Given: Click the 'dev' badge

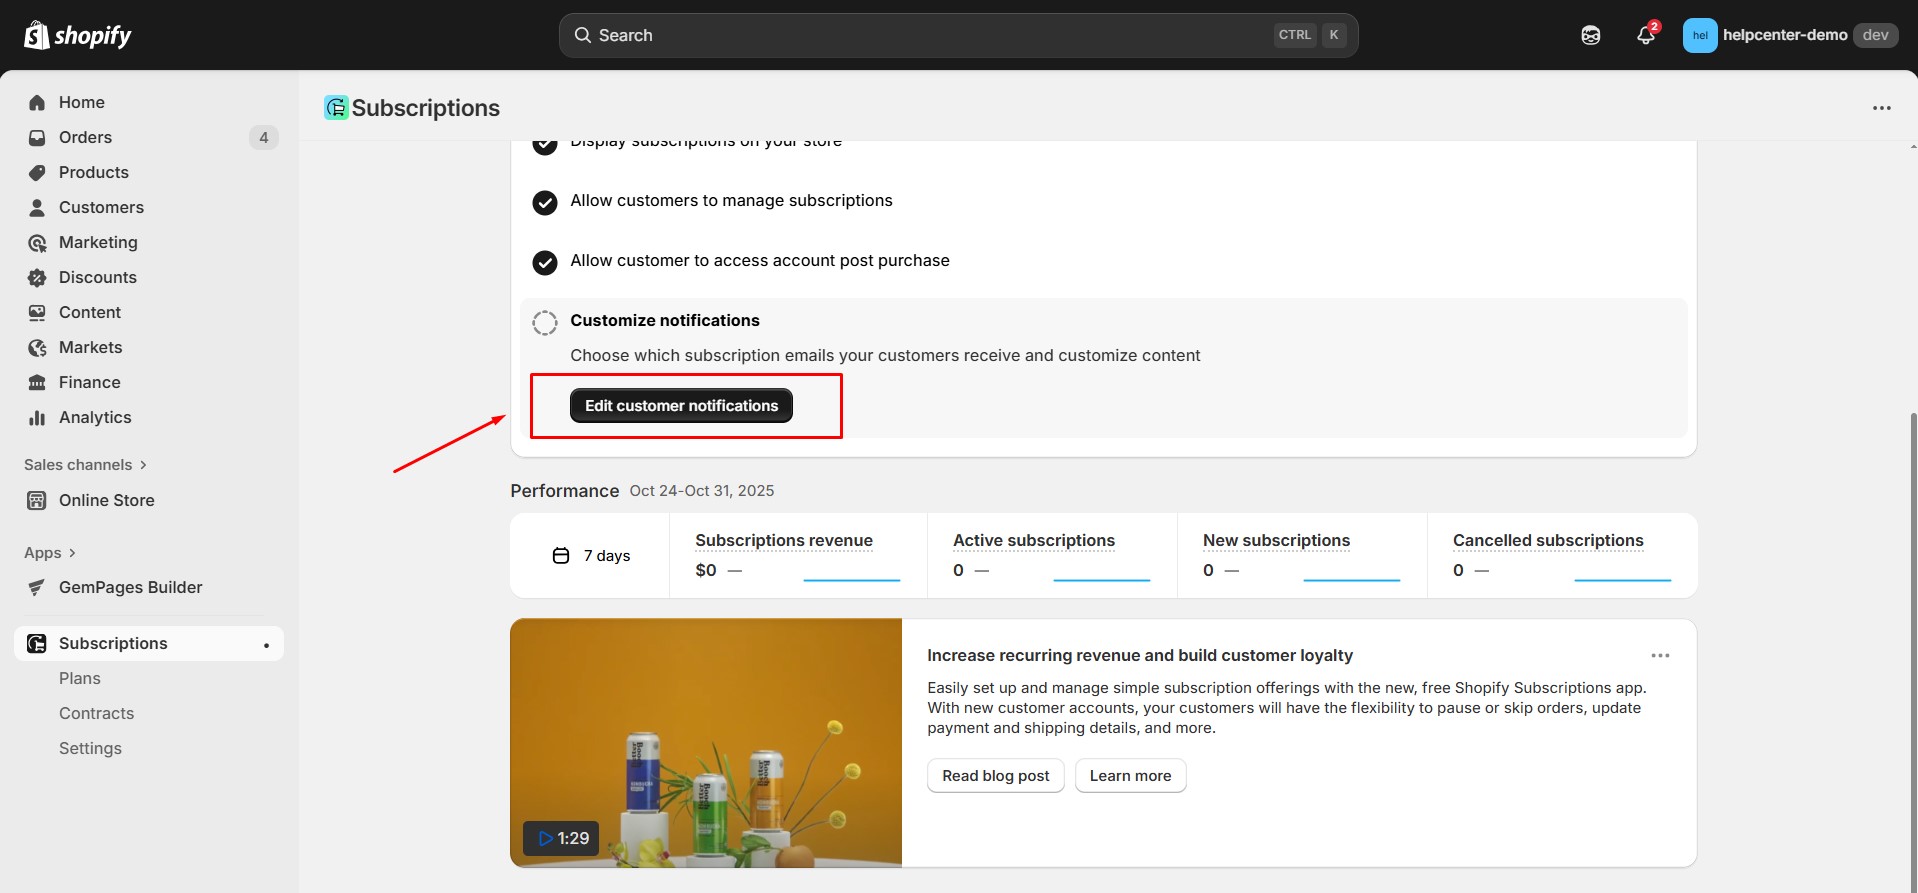Looking at the screenshot, I should [x=1875, y=35].
